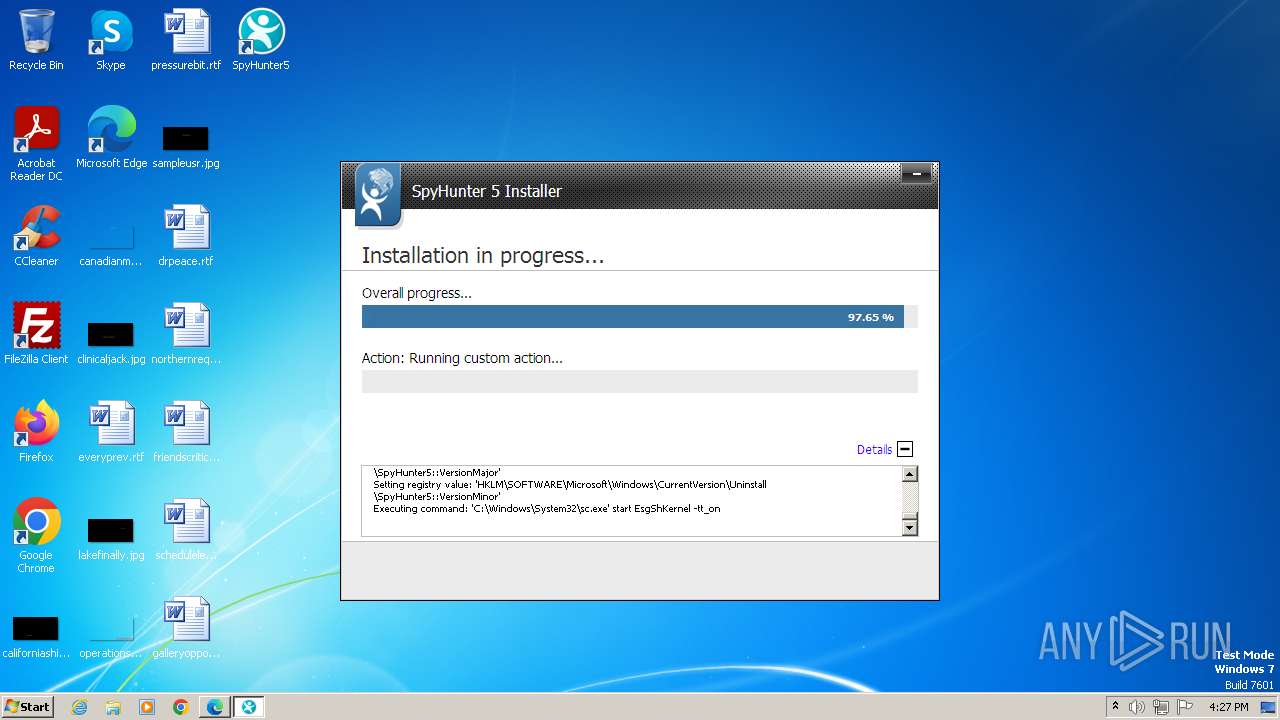Screen dimensions: 1280x720
Task: Click 'Executing command' log line
Action: (x=547, y=509)
